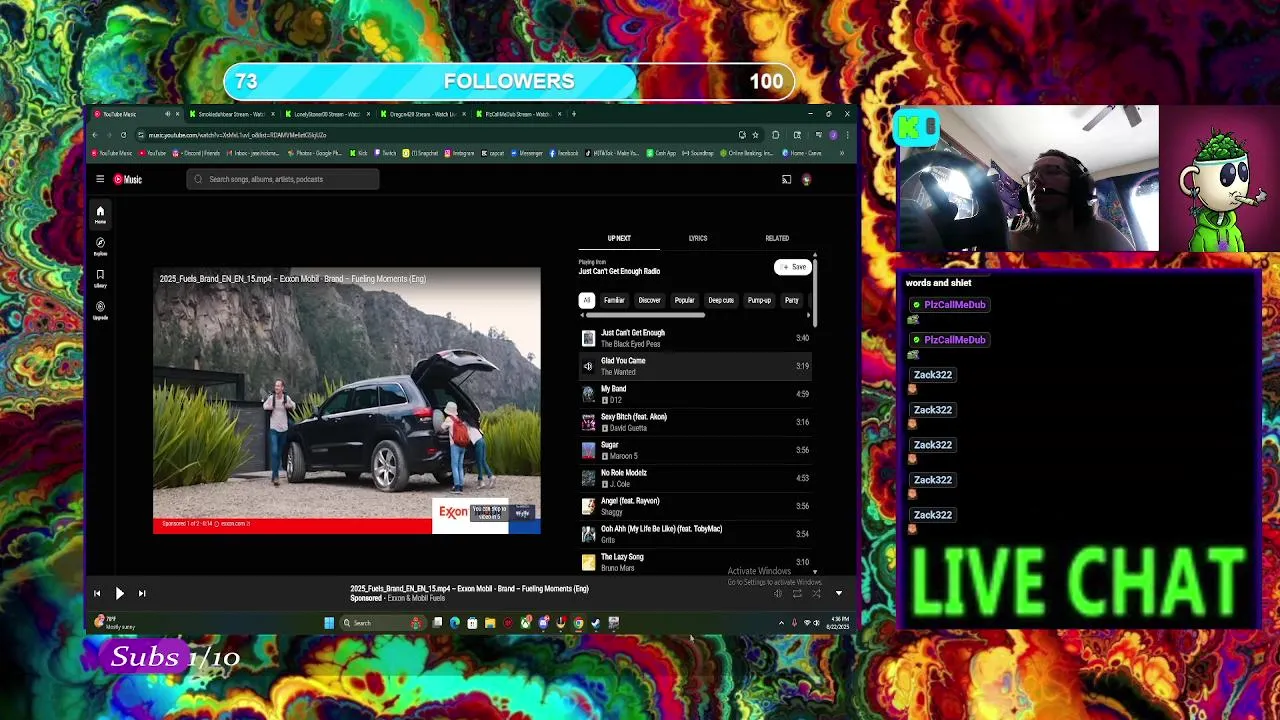Play Sugar by Maroon 5

696,450
